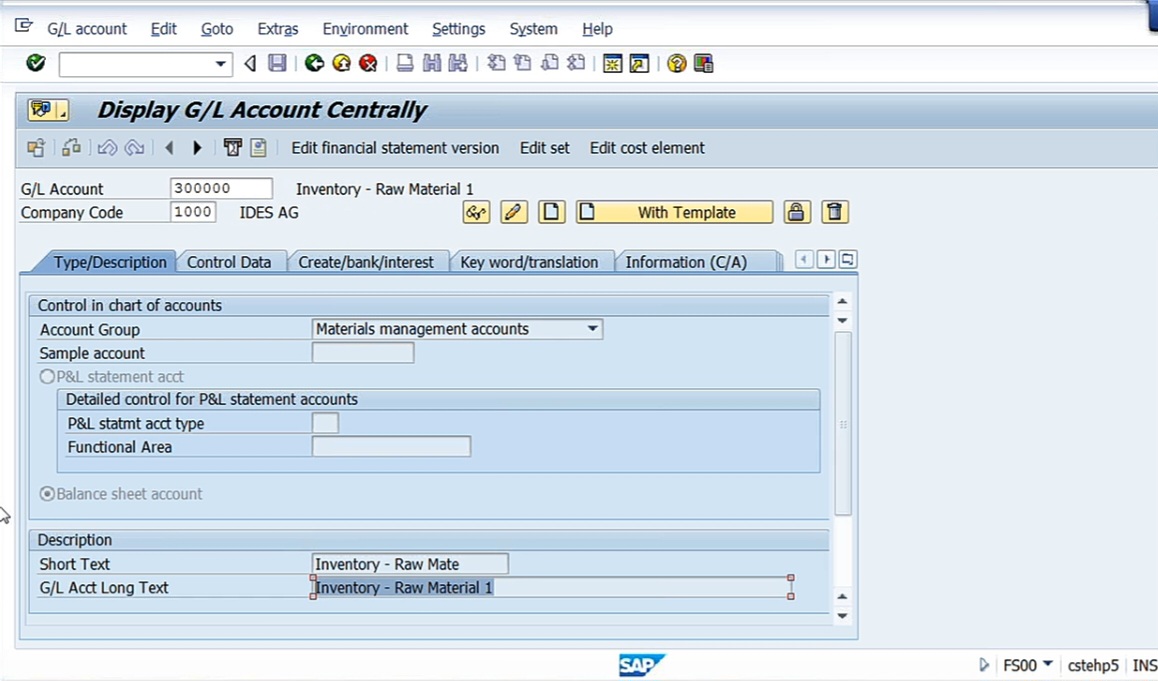Click the Create blank page button
Viewport: 1158px width, 681px height.
click(551, 212)
